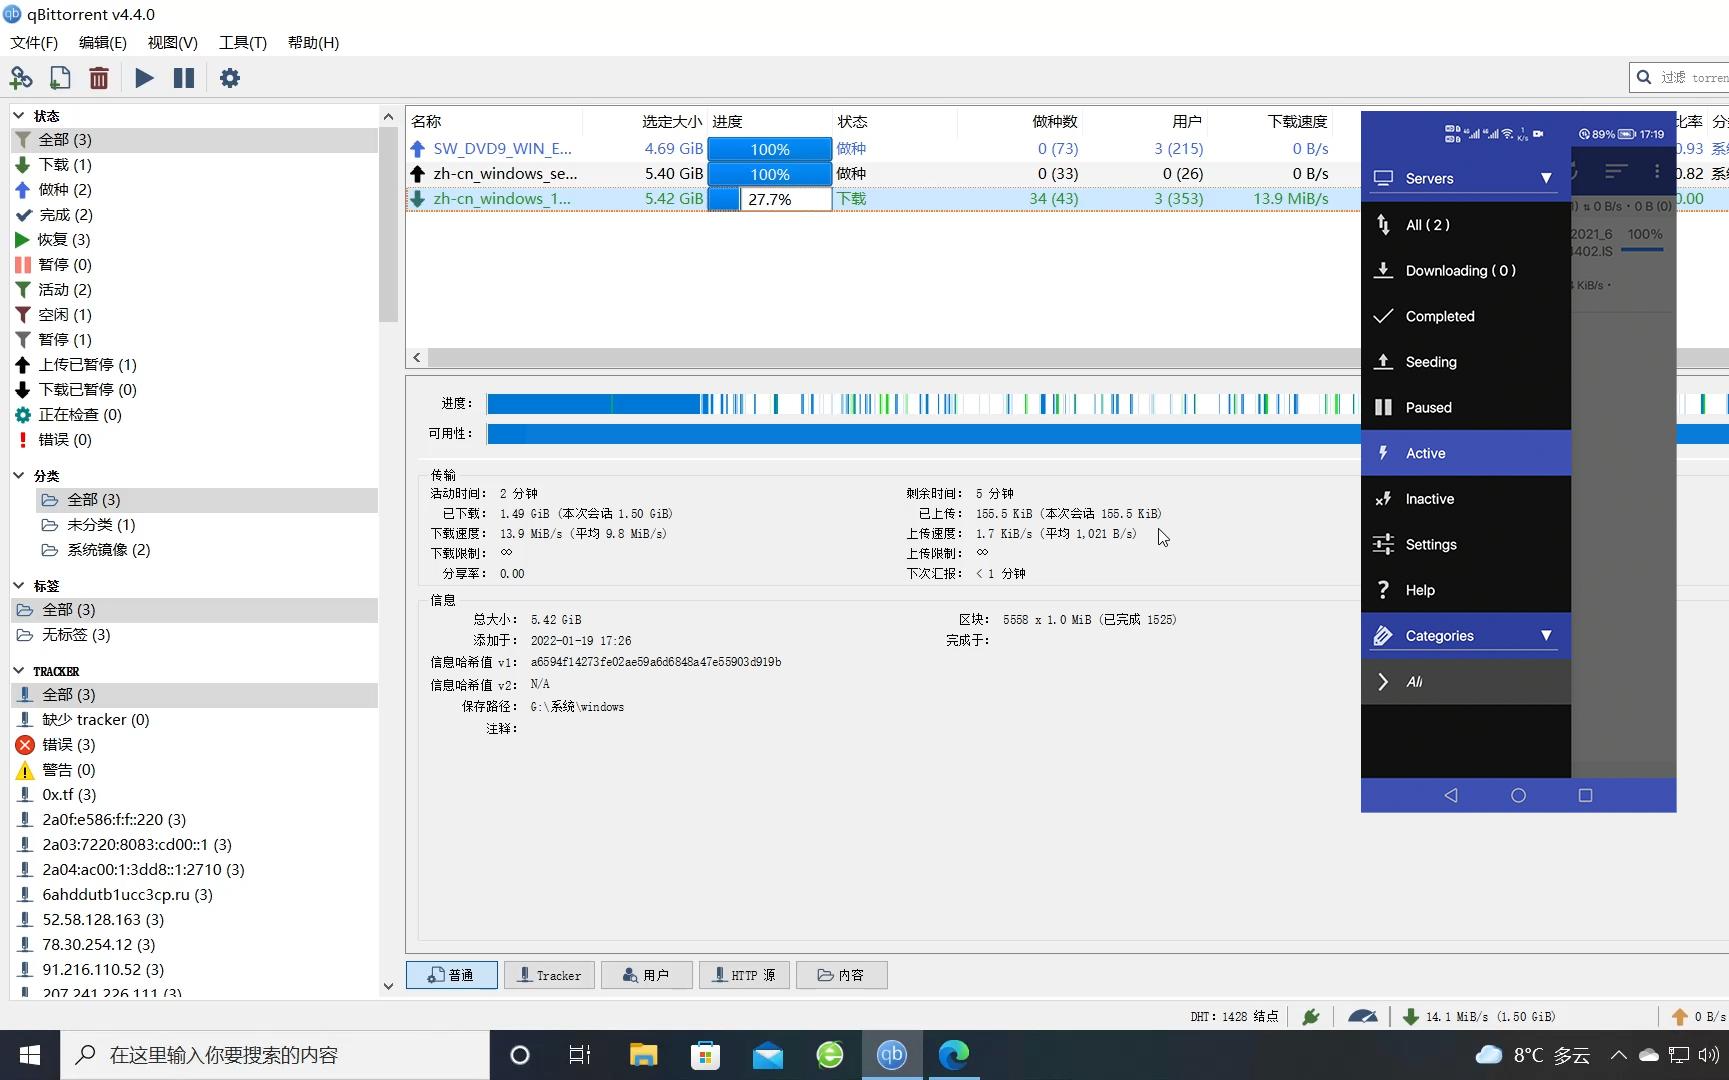
Task: Select the 下载 (1) status filter
Action: 195,165
